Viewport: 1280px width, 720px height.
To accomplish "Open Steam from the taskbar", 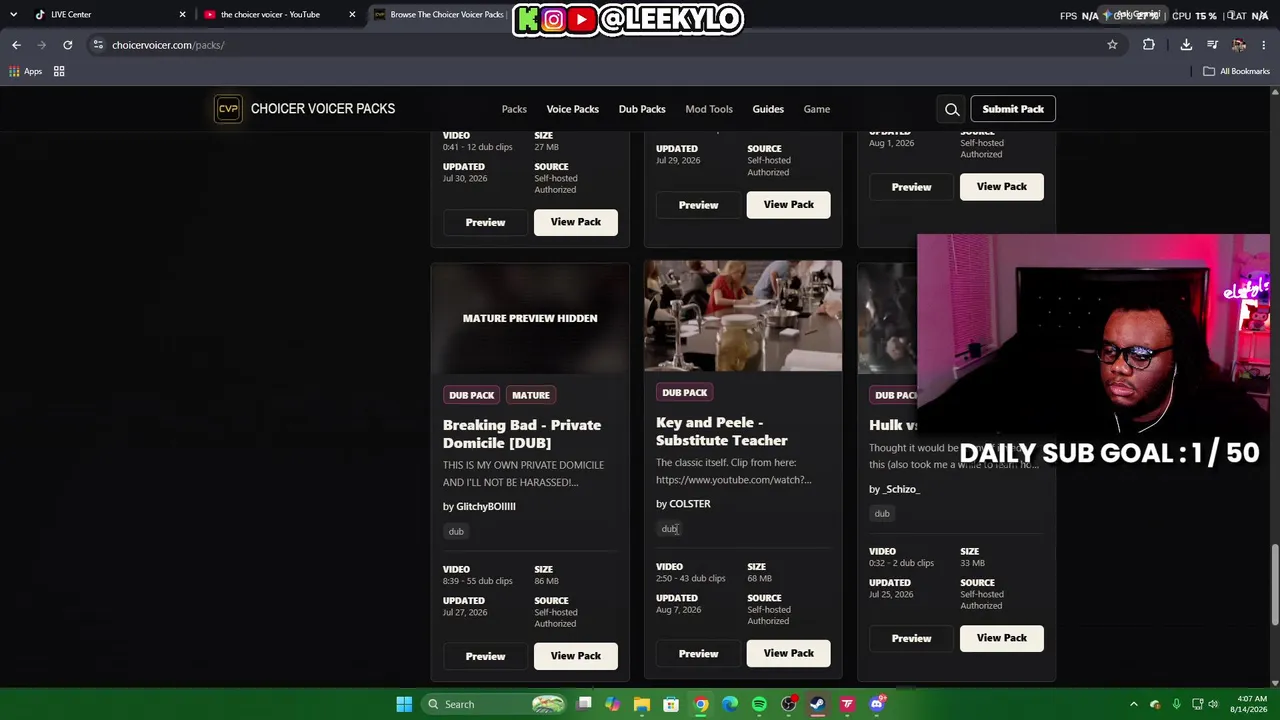I will coord(818,704).
